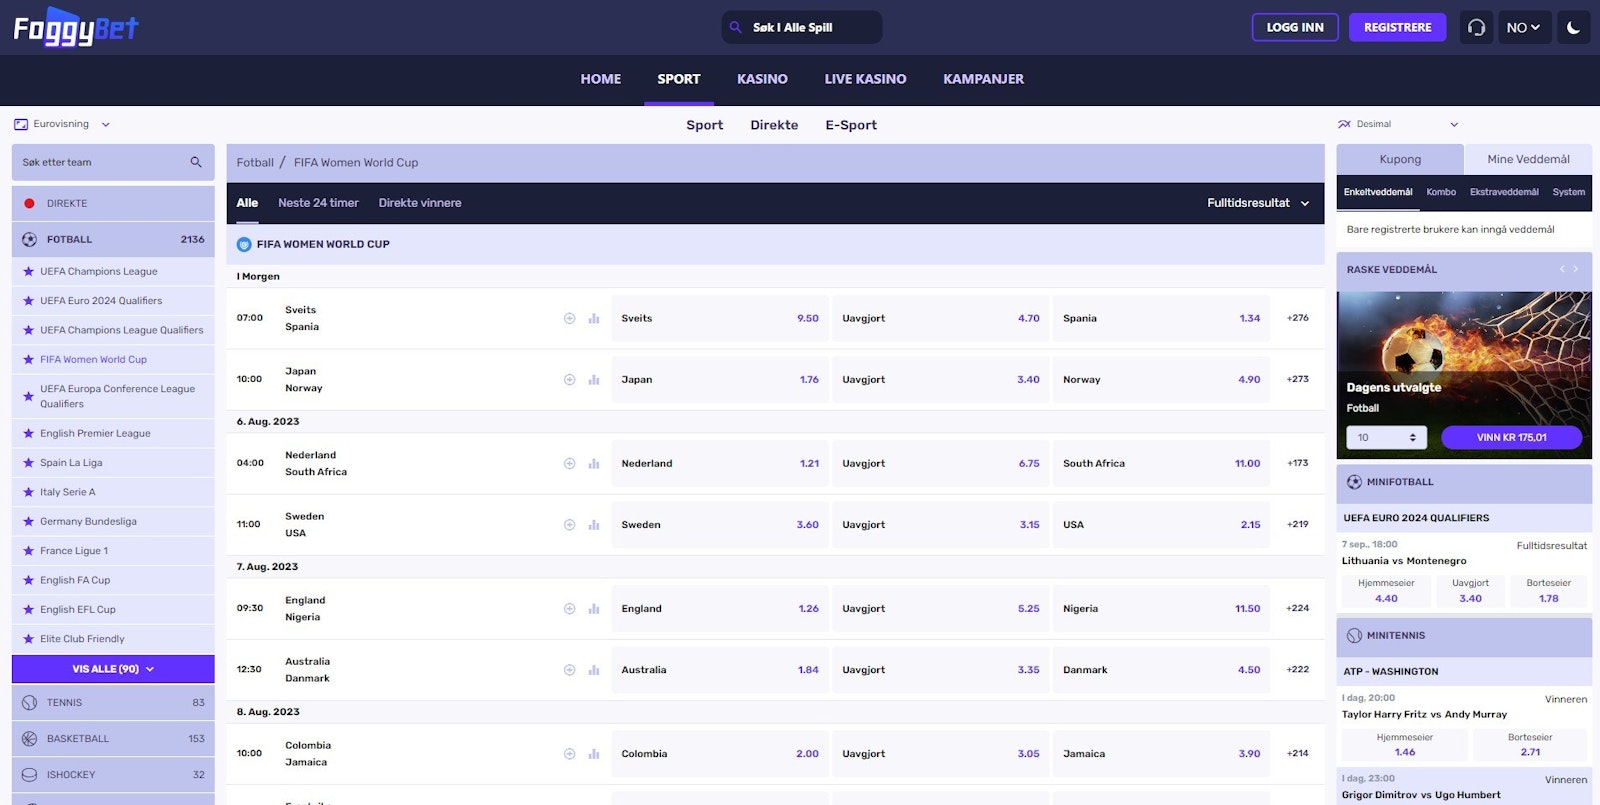Select Nigeria odds 11.50
Screen dimensions: 1600x805
pyautogui.click(x=1161, y=608)
